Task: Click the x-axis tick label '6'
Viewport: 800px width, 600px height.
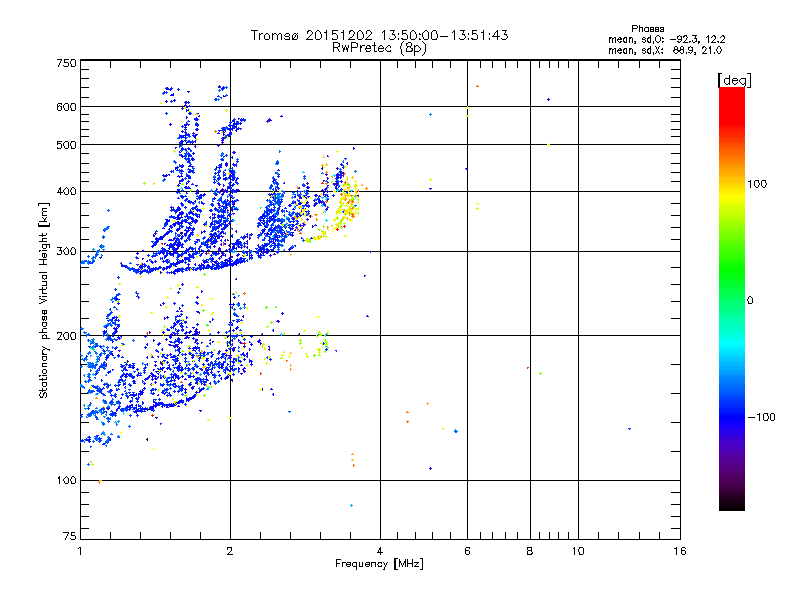Action: [x=467, y=551]
